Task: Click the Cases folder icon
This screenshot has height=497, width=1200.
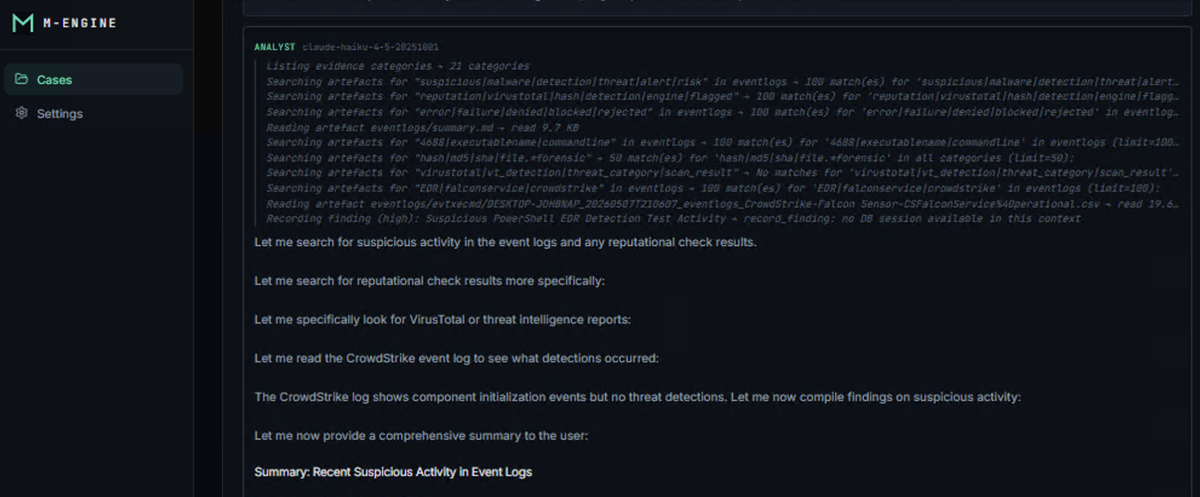Action: pyautogui.click(x=22, y=79)
